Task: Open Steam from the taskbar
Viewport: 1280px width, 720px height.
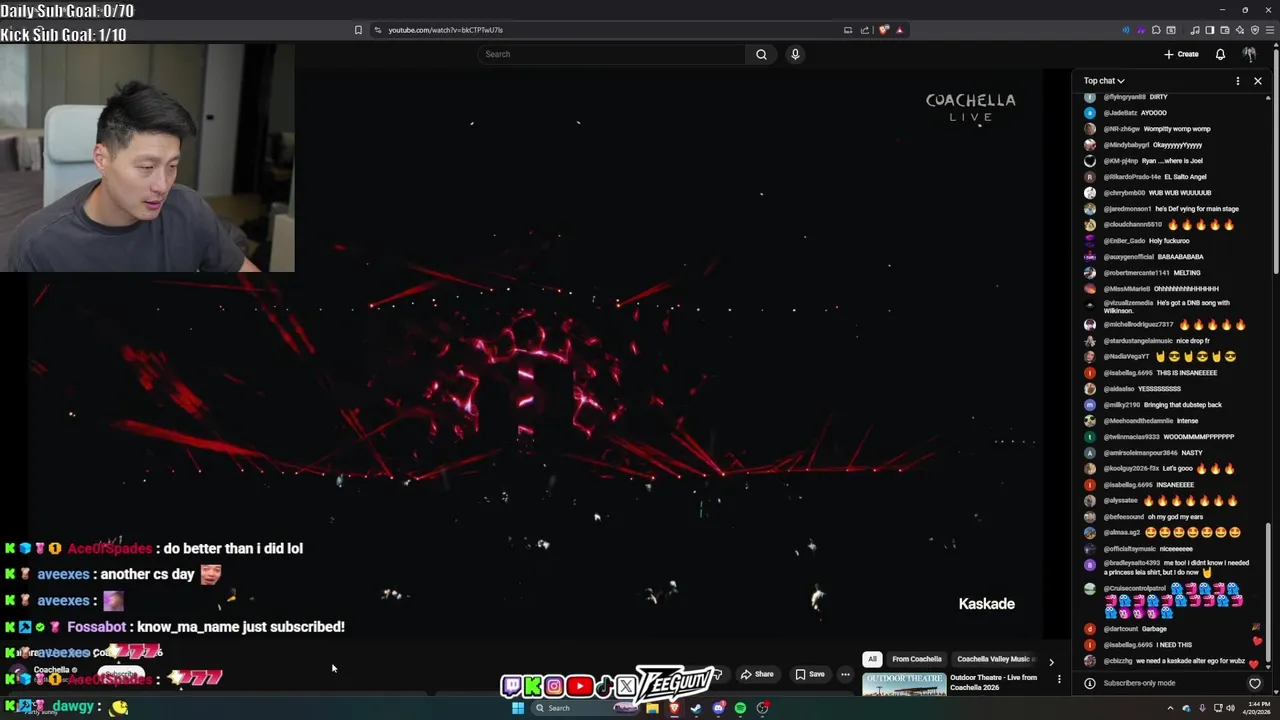Action: 696,708
